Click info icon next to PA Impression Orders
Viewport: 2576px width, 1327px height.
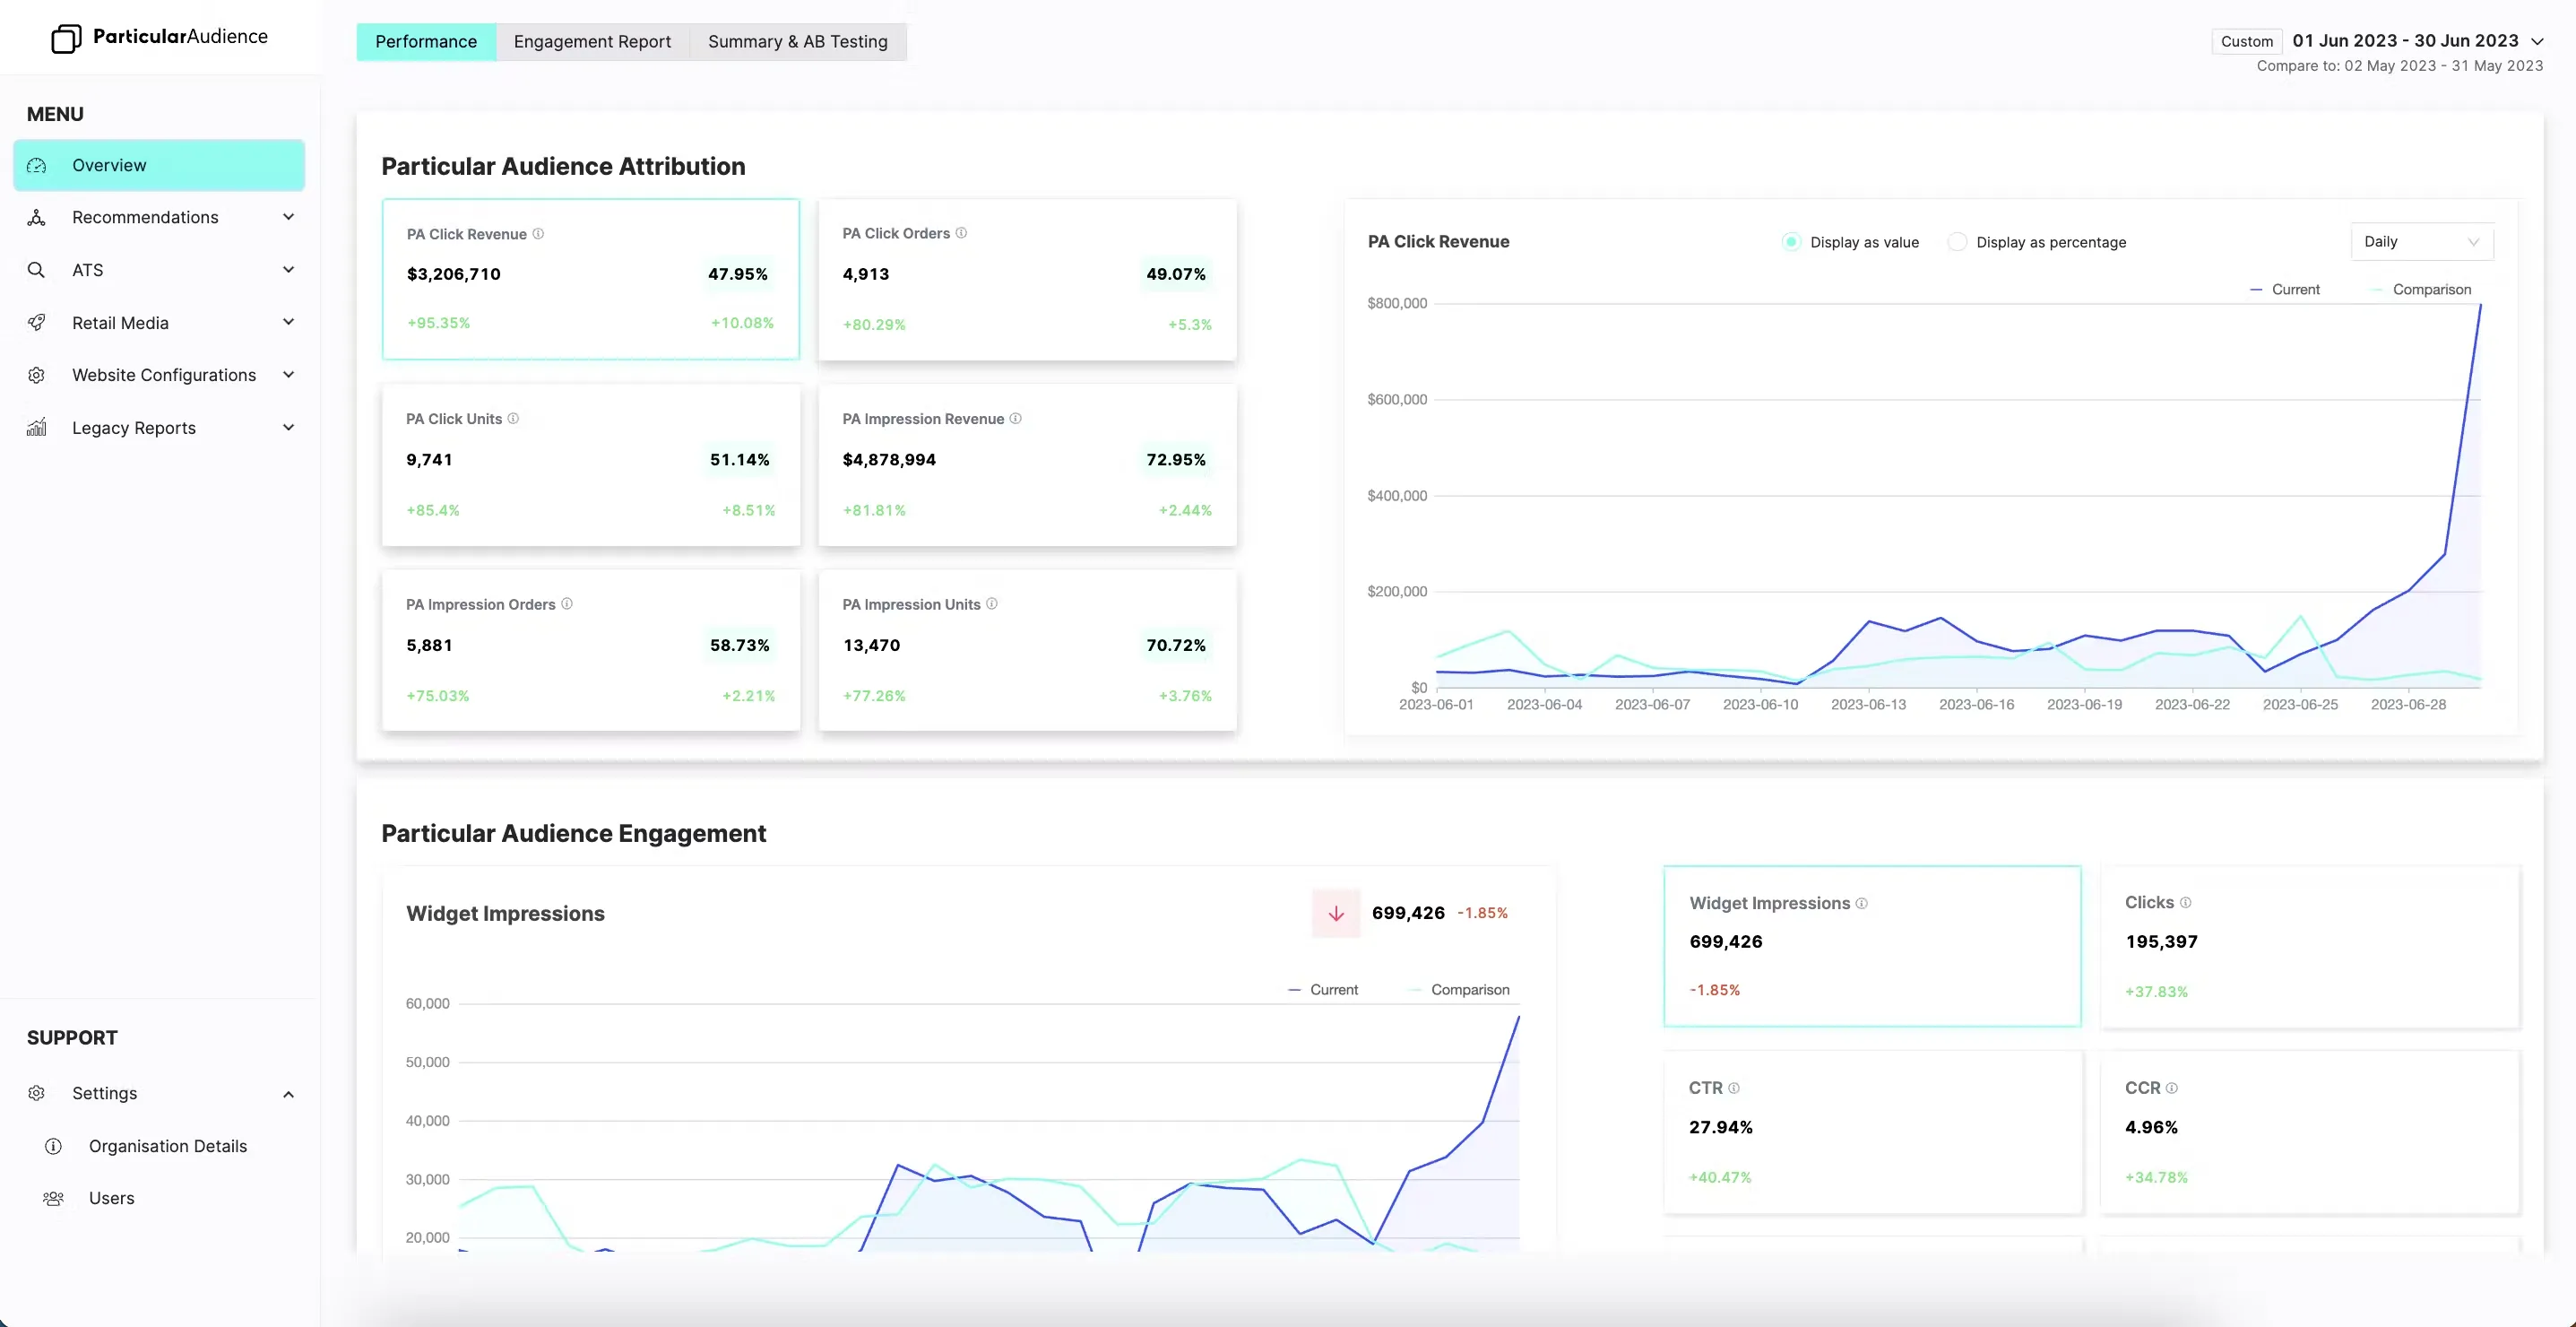(567, 604)
